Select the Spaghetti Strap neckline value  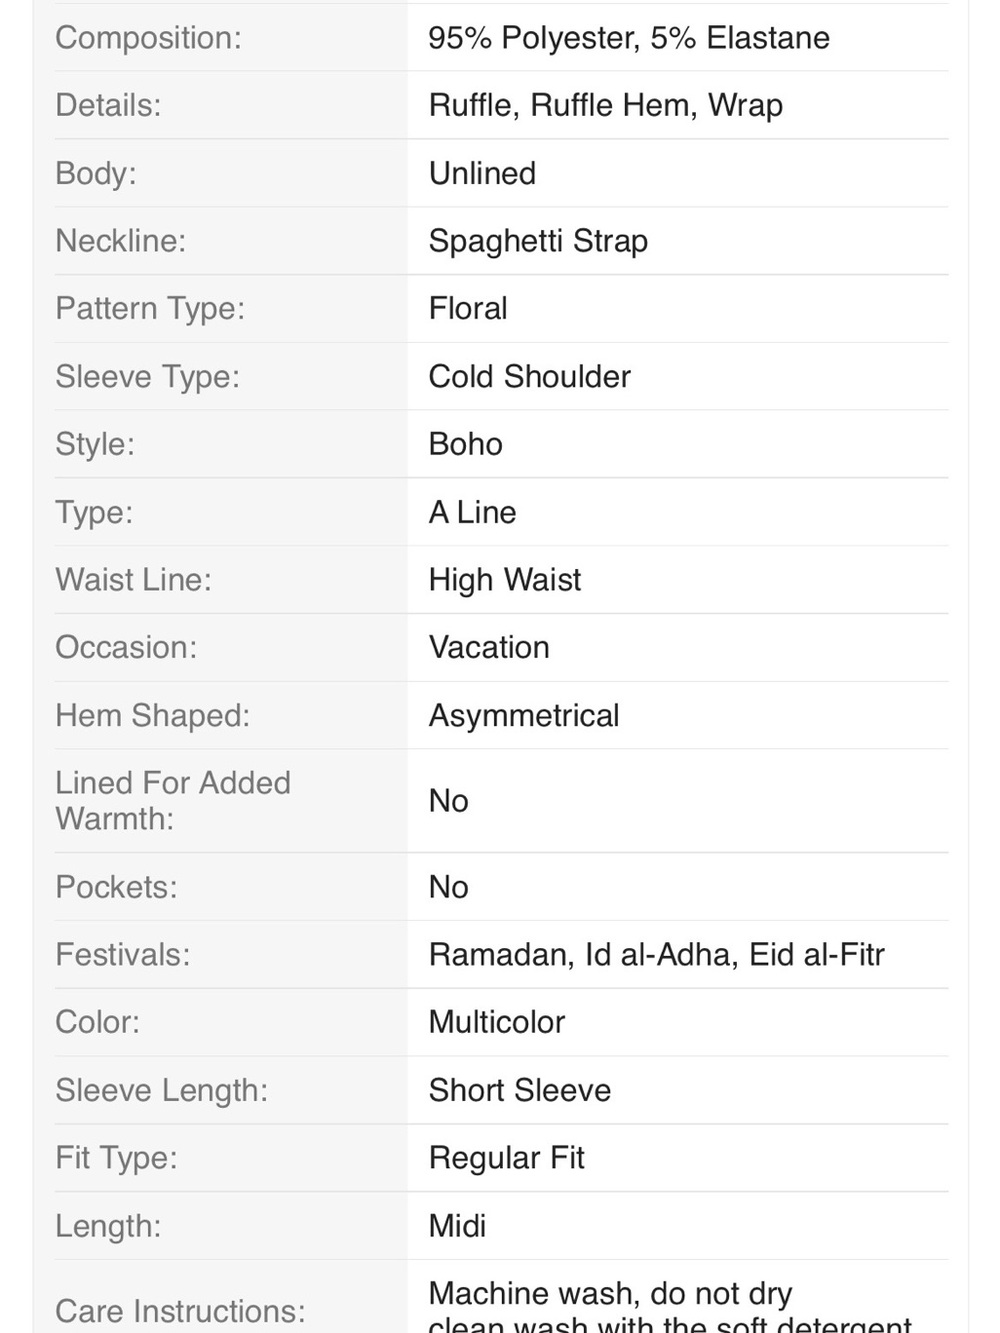[x=538, y=241]
